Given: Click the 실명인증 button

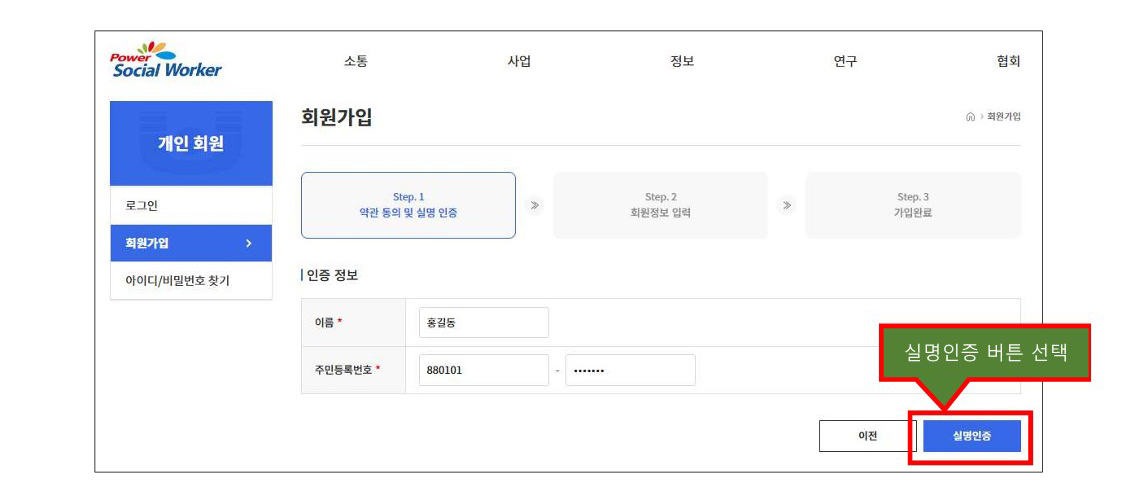Looking at the screenshot, I should (x=972, y=436).
